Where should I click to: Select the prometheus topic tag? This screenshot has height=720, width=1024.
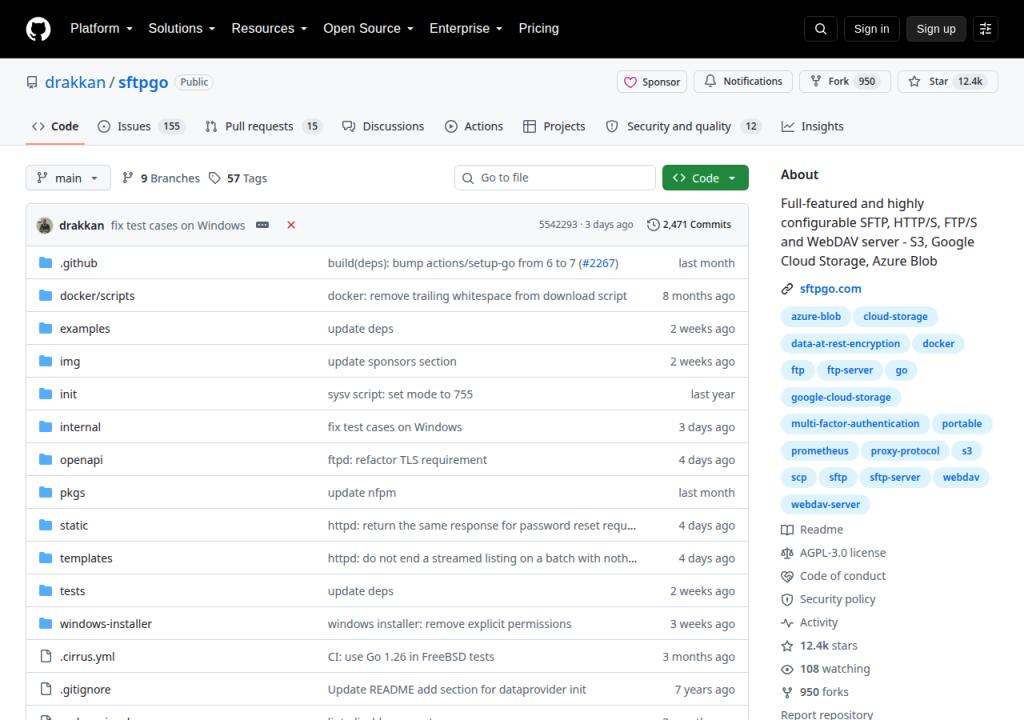click(x=820, y=451)
